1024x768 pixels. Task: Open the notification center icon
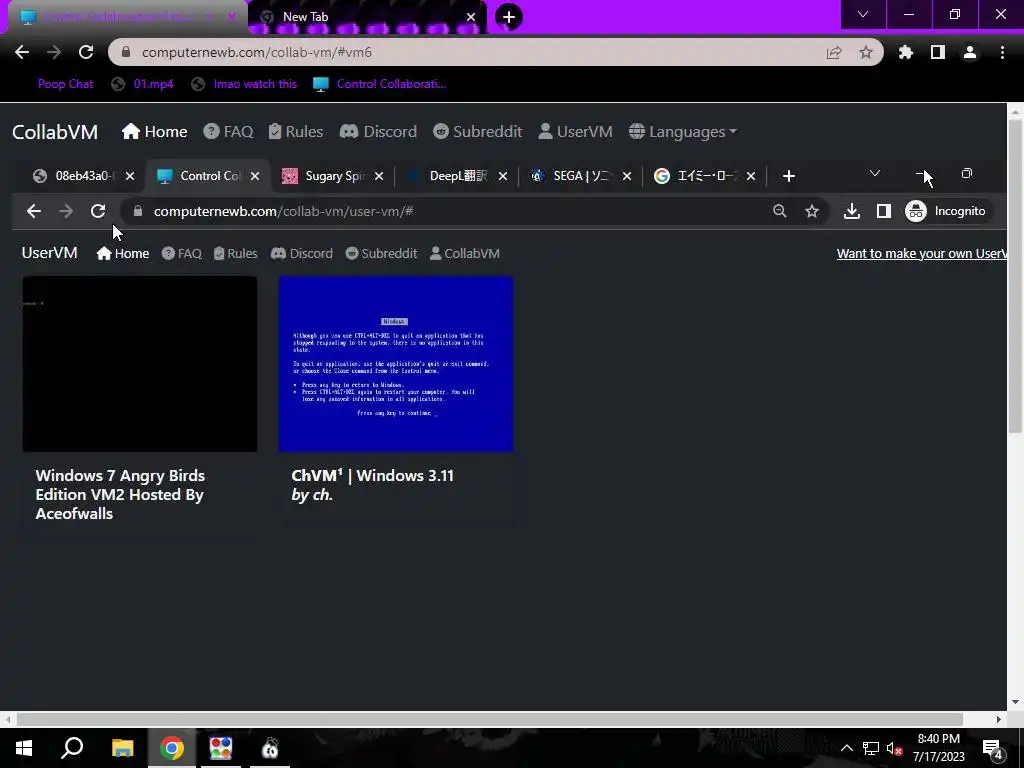[993, 749]
